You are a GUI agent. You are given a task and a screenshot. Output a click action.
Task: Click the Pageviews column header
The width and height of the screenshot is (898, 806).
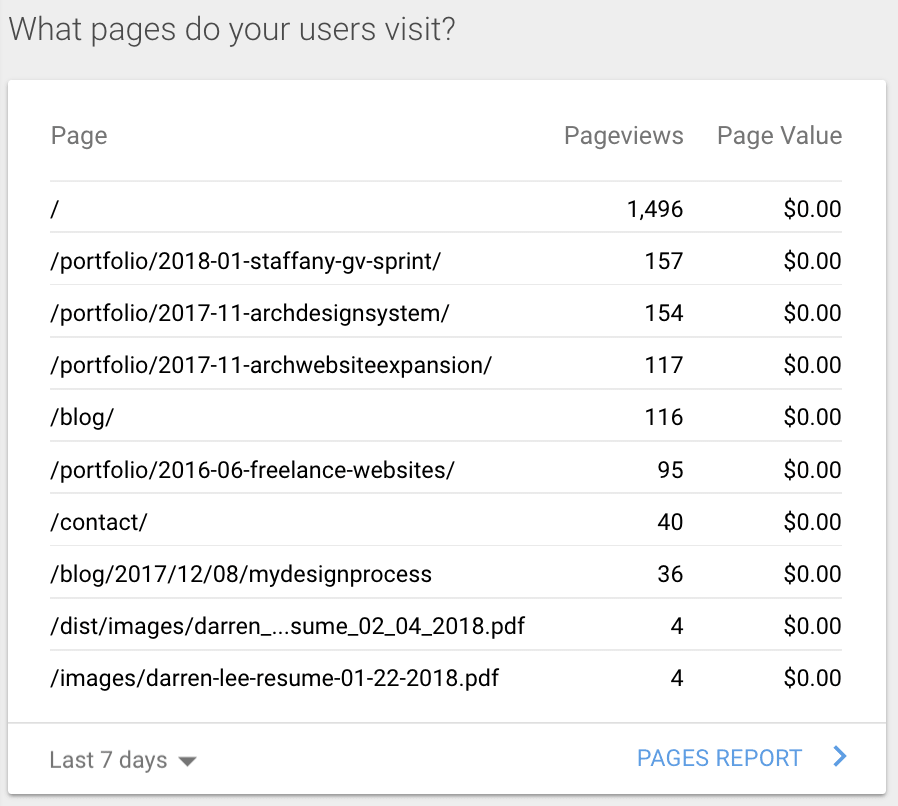623,136
